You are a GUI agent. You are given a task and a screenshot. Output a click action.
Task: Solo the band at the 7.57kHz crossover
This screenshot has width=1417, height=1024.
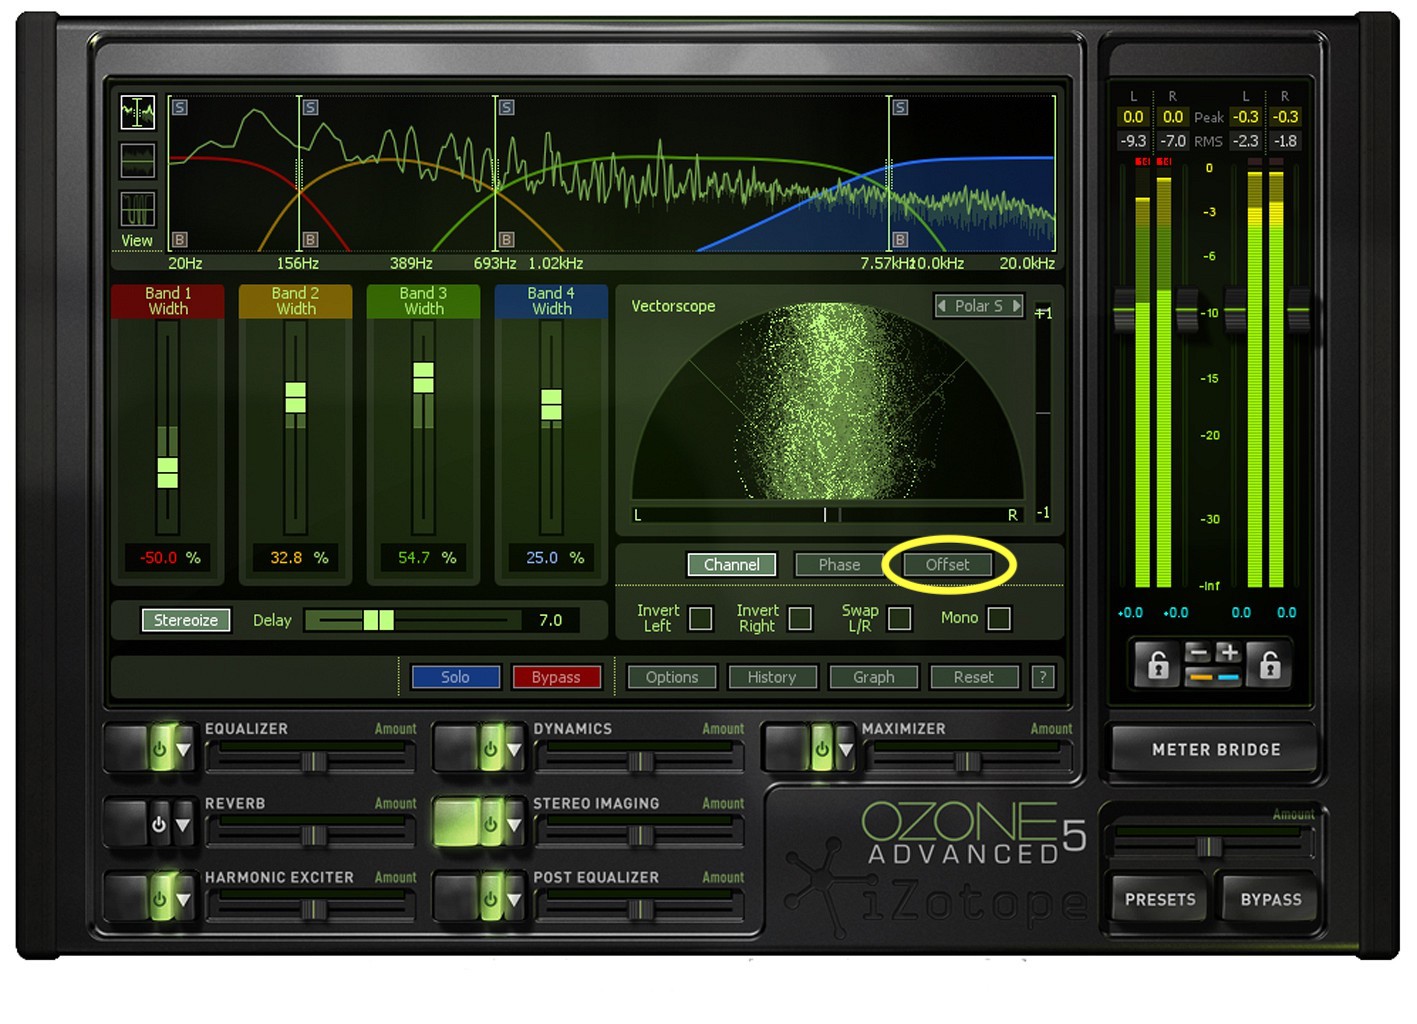pyautogui.click(x=901, y=107)
